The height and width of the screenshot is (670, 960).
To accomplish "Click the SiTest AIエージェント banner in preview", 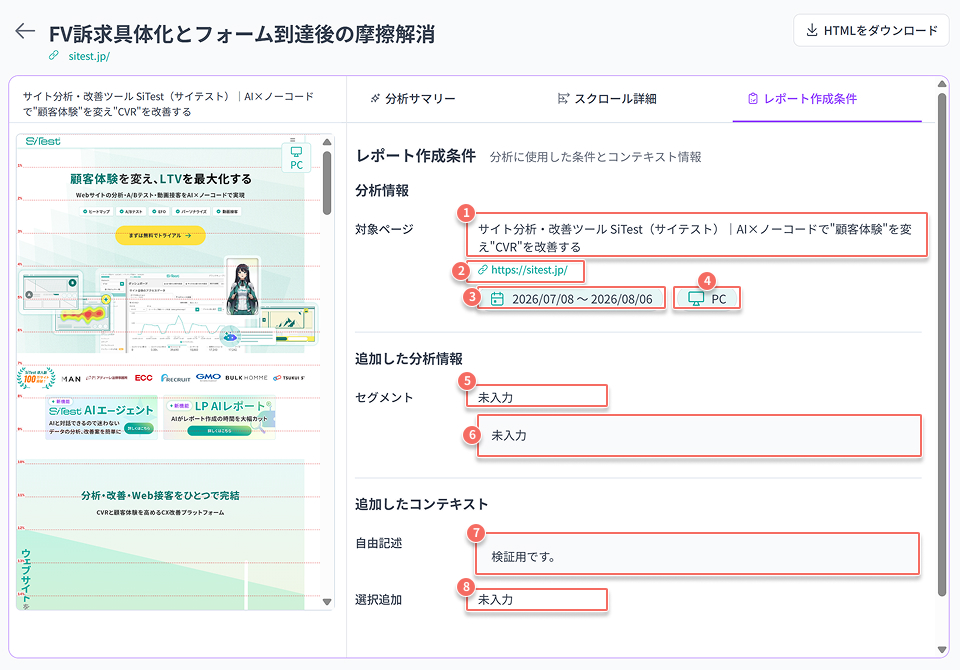I will [102, 418].
